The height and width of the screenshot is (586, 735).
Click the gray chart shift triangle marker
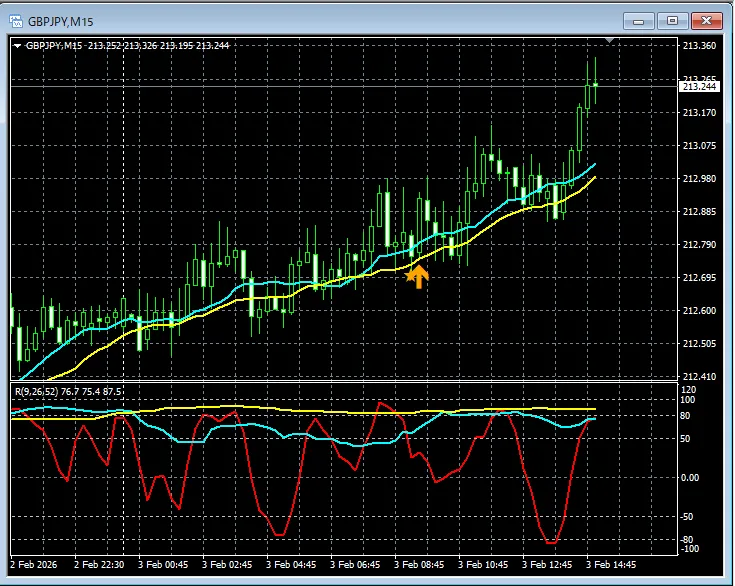click(x=610, y=41)
